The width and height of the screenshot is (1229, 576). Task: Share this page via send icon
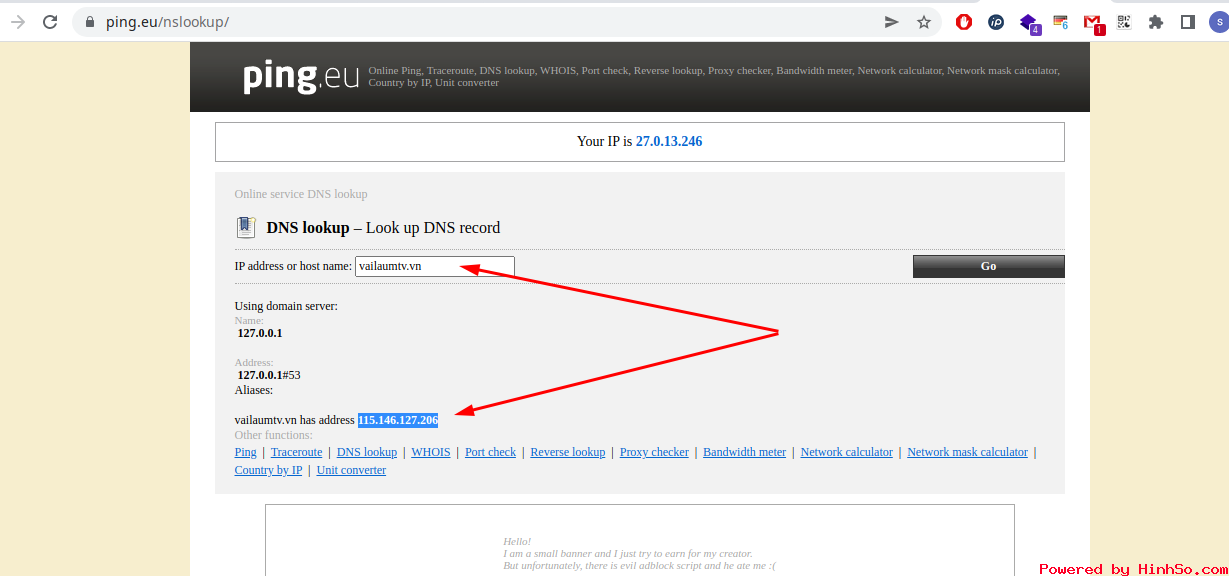click(891, 22)
